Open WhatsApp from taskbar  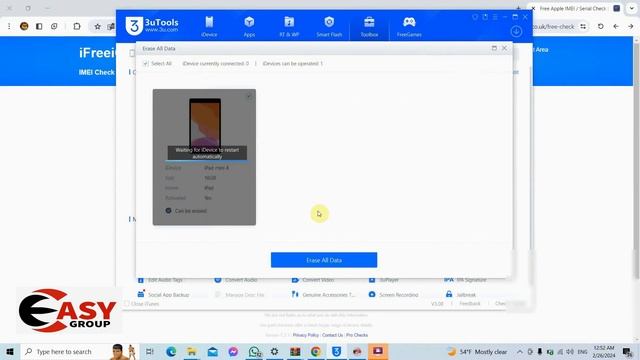click(254, 351)
